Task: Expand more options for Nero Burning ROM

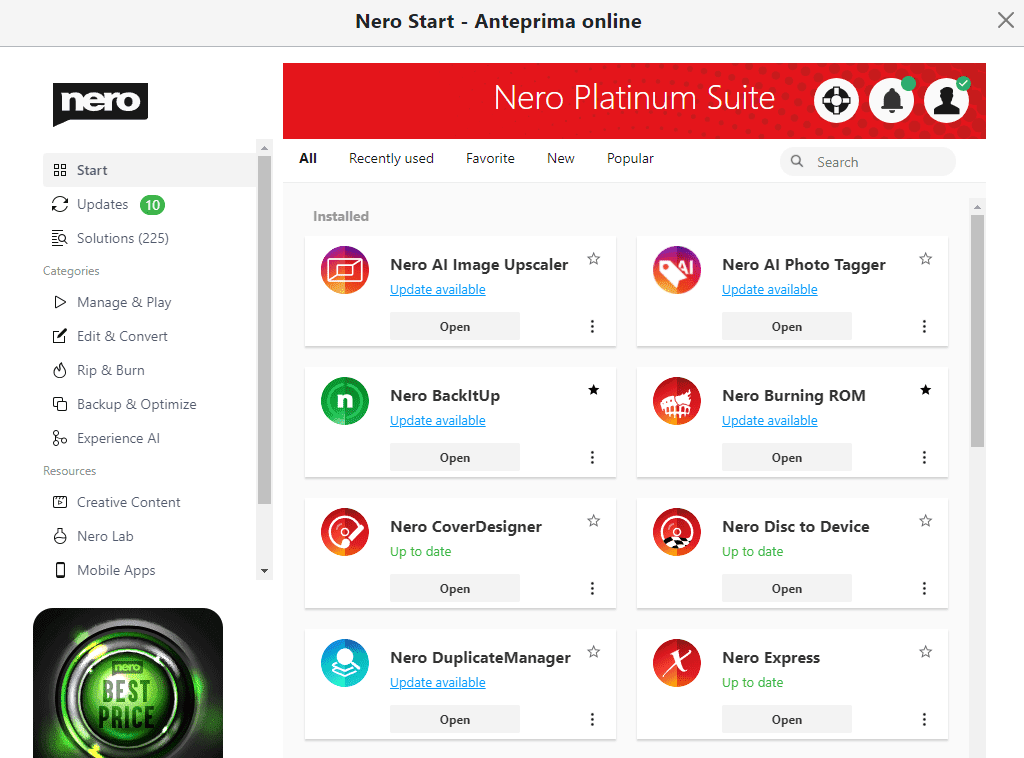Action: (924, 458)
